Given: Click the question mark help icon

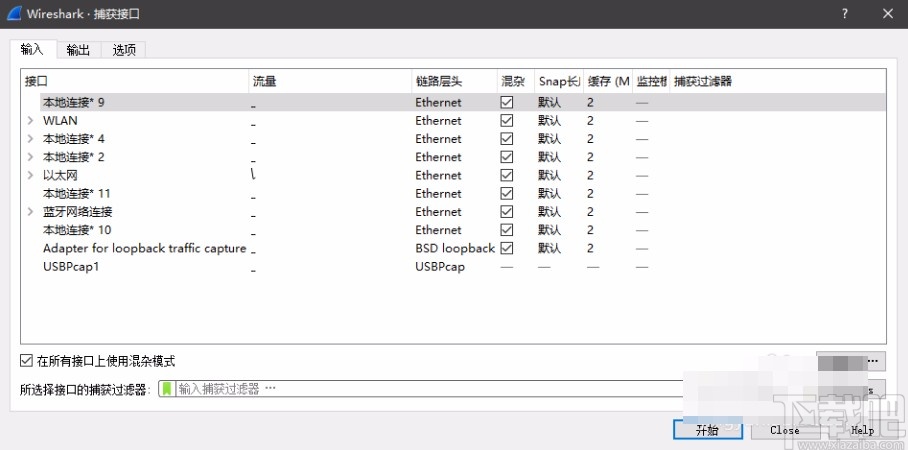Looking at the screenshot, I should point(845,14).
